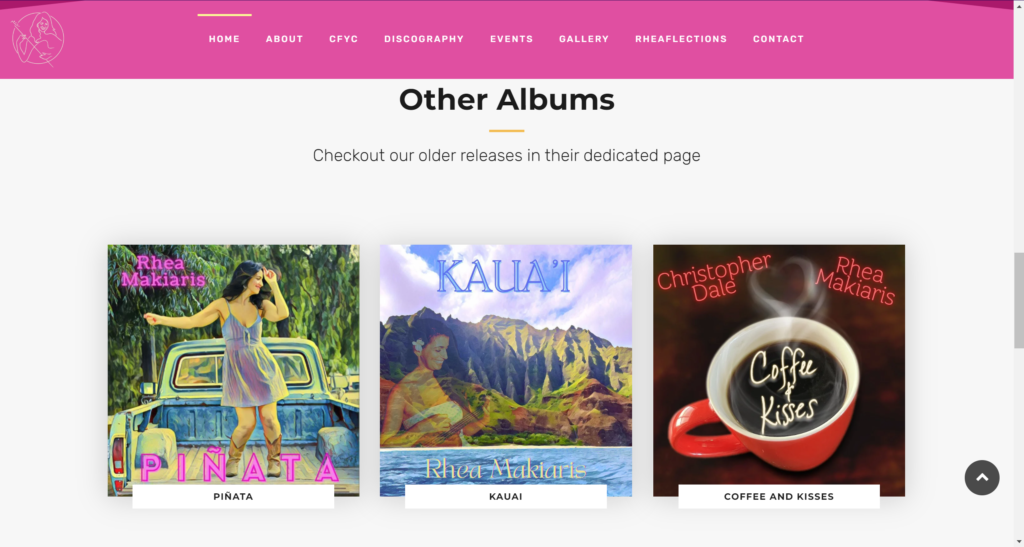Open the Discography menu
The height and width of the screenshot is (547, 1024).
(424, 39)
